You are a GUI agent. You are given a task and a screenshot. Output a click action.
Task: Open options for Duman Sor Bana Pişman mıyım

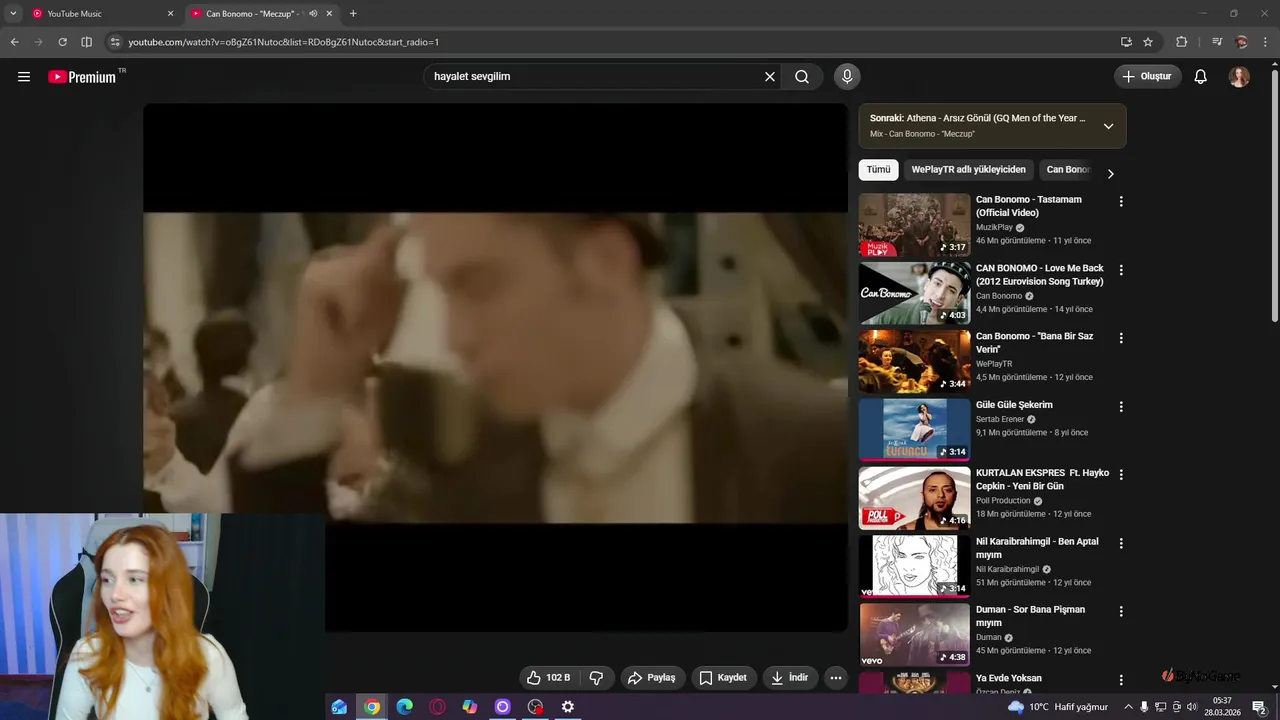[x=1121, y=611]
